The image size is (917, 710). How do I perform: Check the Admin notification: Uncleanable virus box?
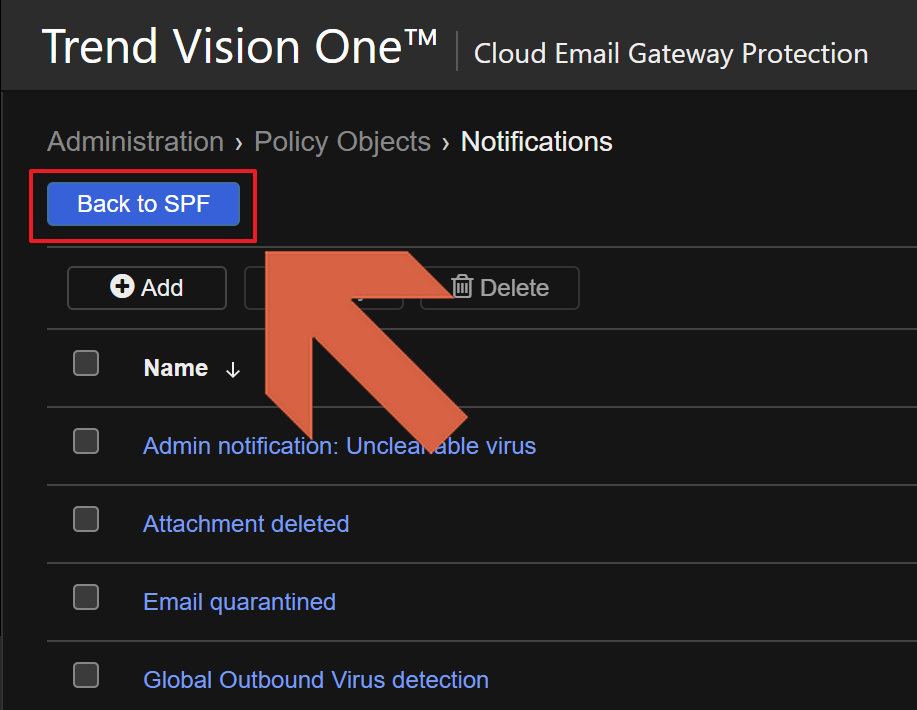point(86,441)
